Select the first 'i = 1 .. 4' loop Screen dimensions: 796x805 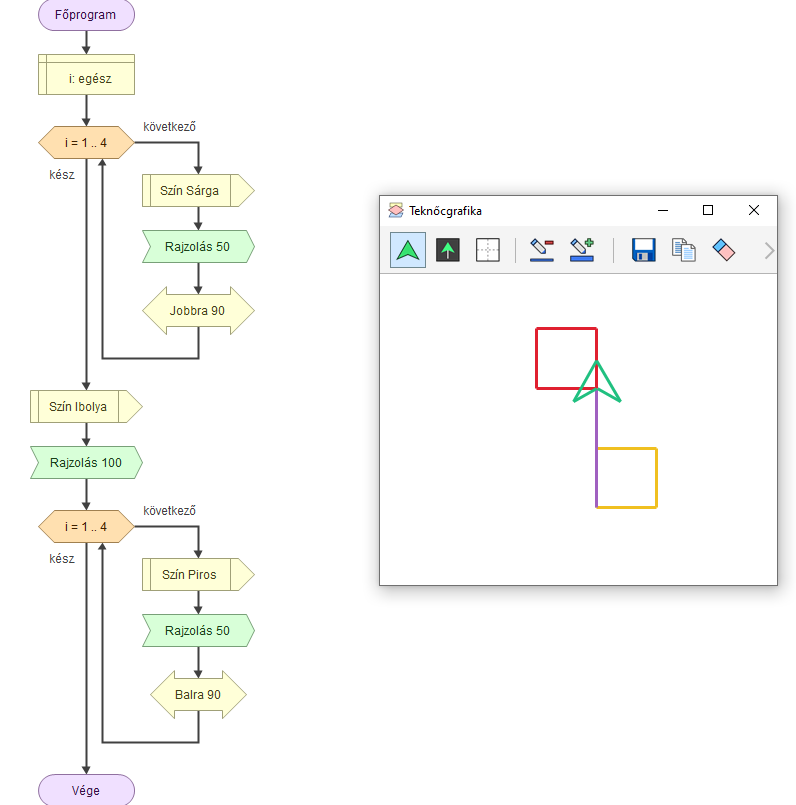tap(86, 143)
